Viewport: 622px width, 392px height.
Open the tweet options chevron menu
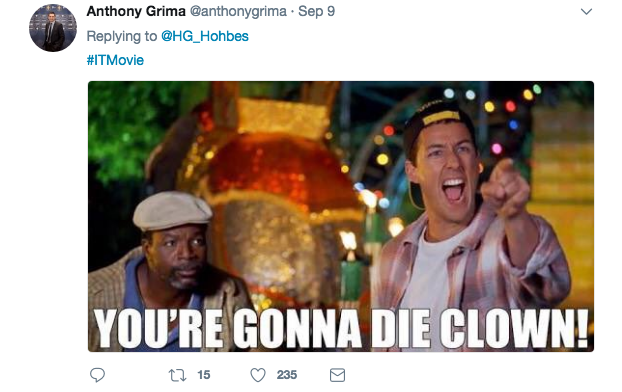[x=586, y=12]
